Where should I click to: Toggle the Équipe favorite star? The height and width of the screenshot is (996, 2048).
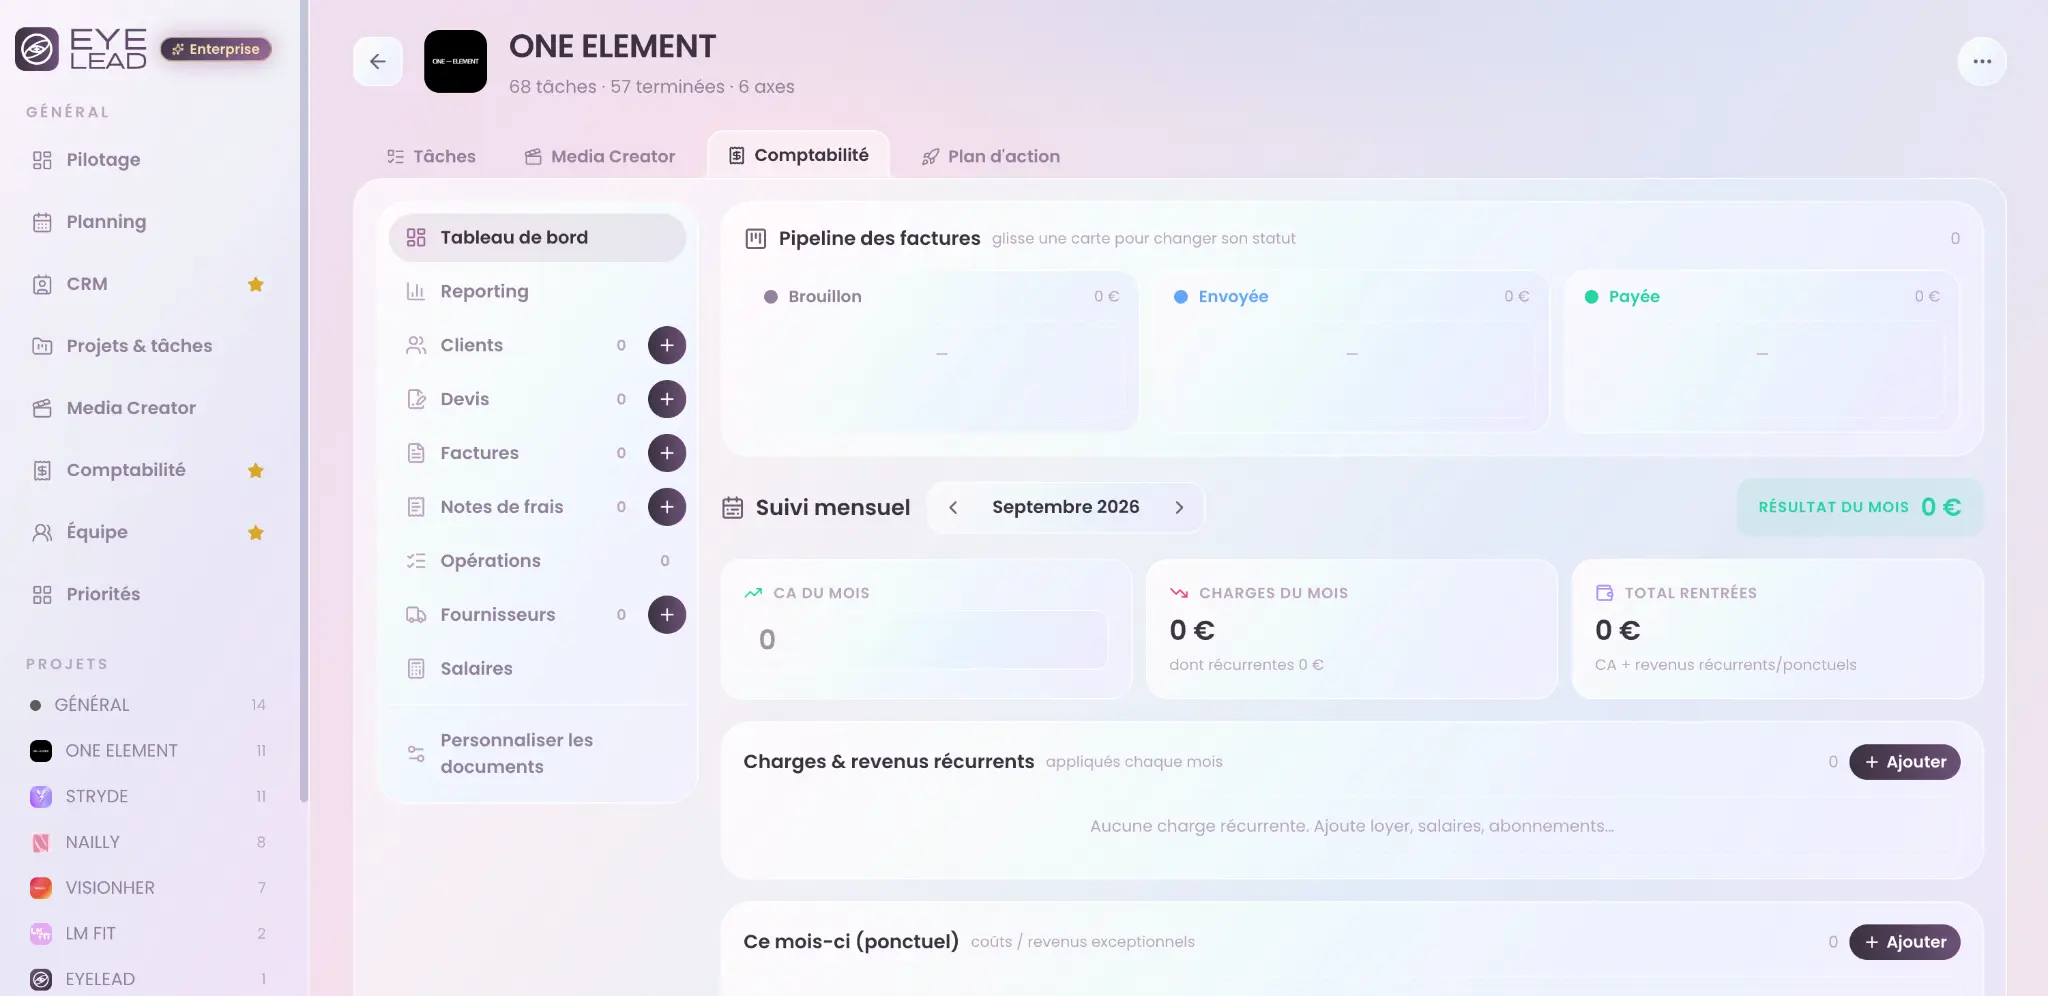(256, 532)
